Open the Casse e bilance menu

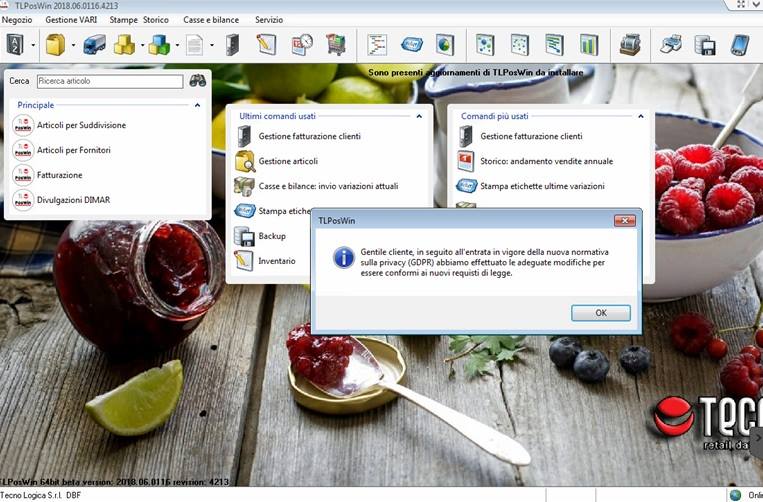click(210, 20)
